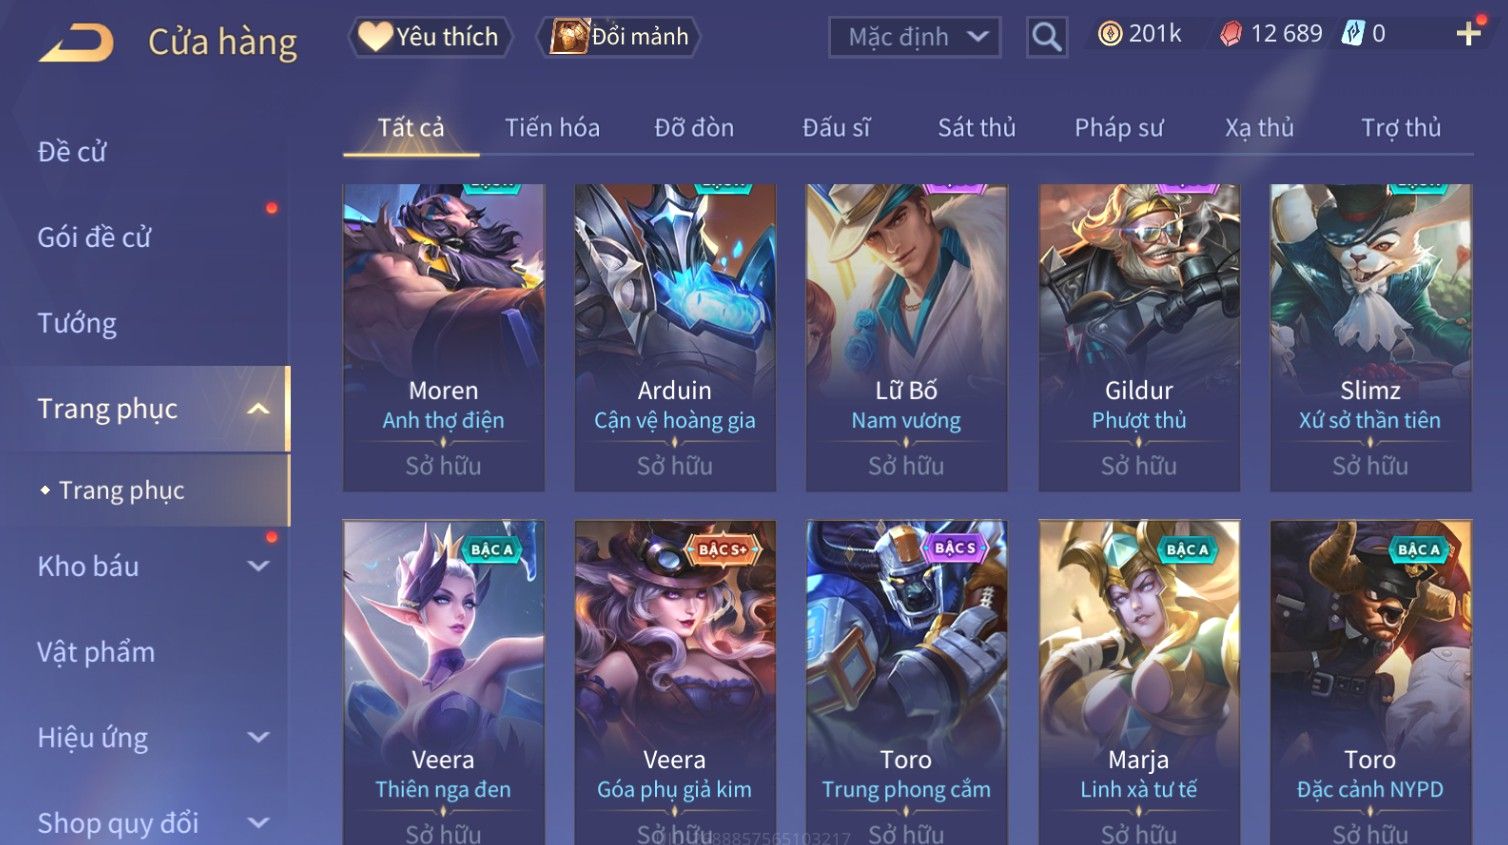
Task: Expand the Hiệu ứng sidebar section
Action: [258, 738]
